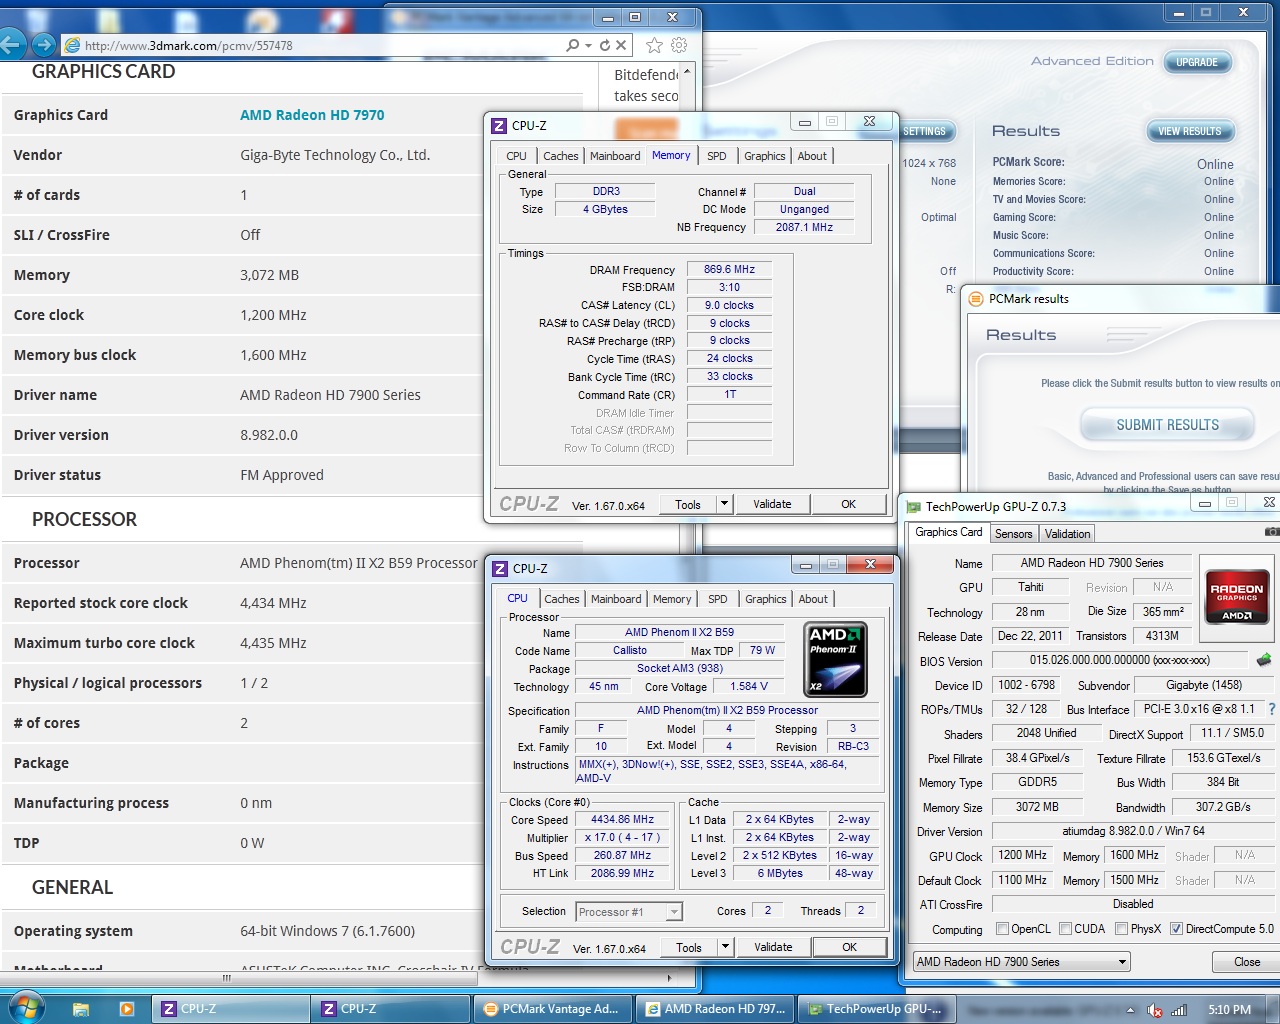Switch to first CPU-Z taskbar button
The height and width of the screenshot is (1024, 1280).
(231, 1009)
